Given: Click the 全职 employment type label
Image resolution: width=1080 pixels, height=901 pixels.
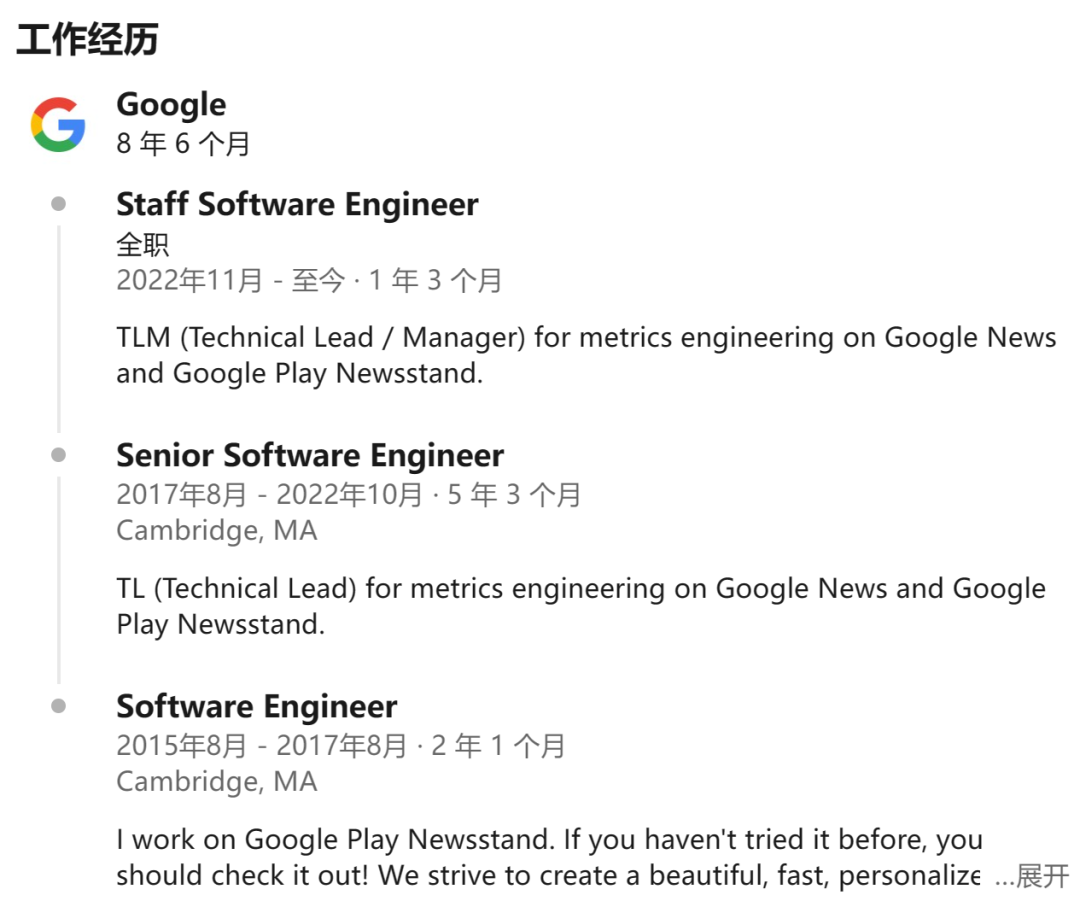Looking at the screenshot, I should pyautogui.click(x=143, y=244).
